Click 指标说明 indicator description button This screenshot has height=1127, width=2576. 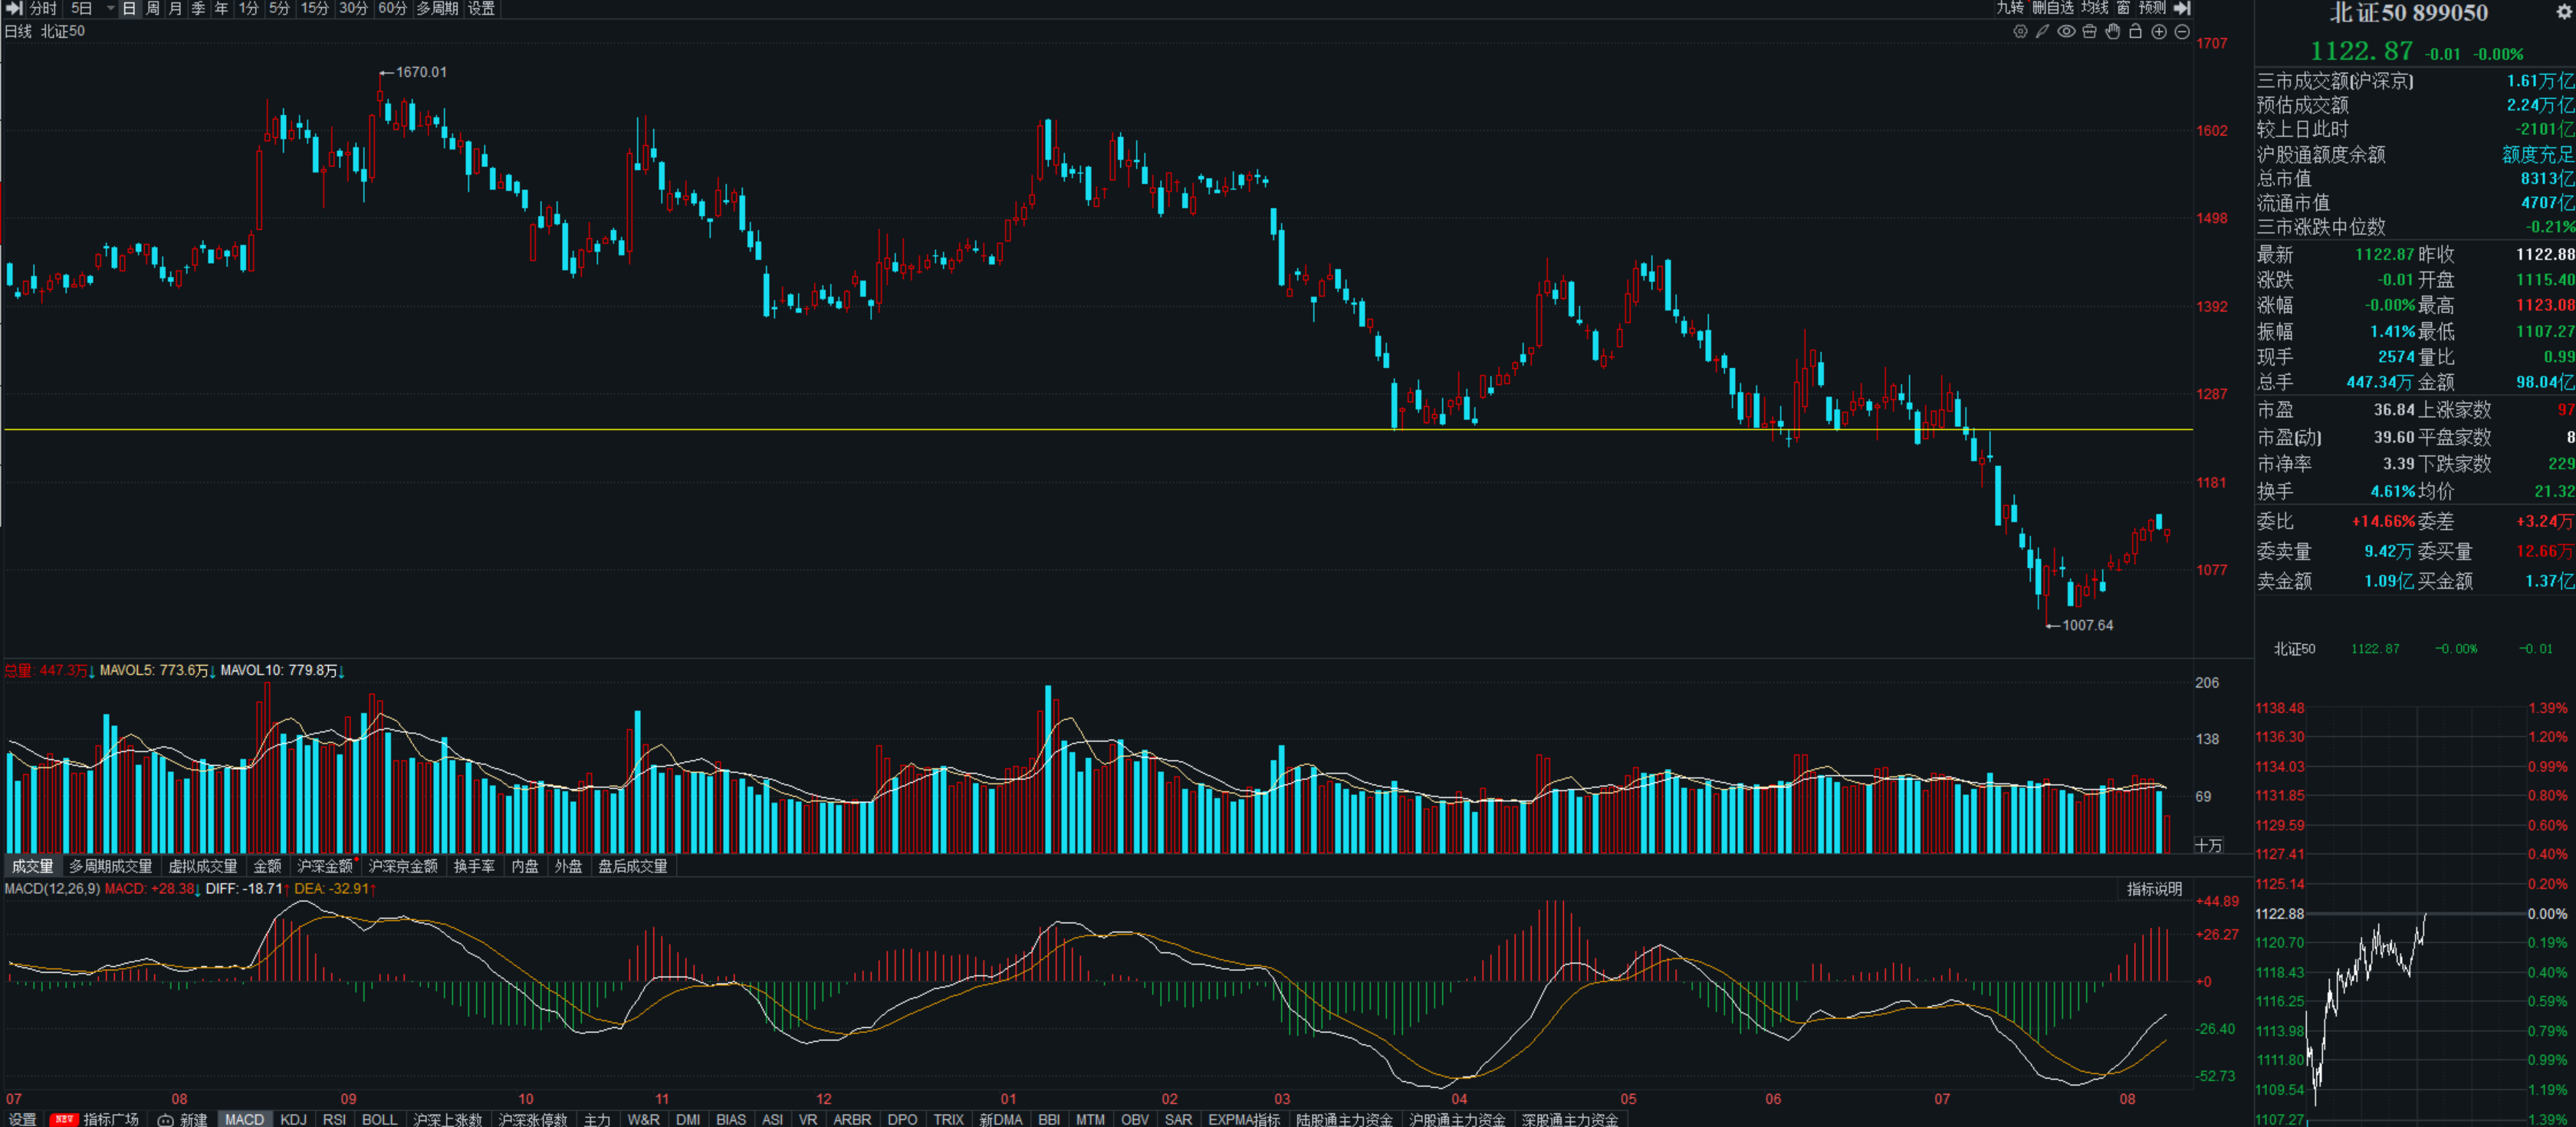point(2153,889)
